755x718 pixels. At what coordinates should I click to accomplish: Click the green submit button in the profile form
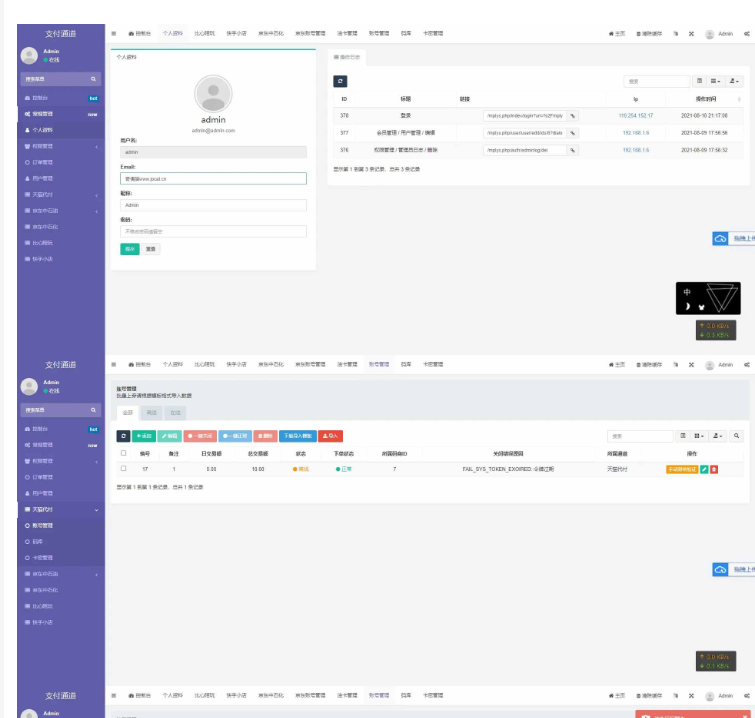pyautogui.click(x=129, y=249)
